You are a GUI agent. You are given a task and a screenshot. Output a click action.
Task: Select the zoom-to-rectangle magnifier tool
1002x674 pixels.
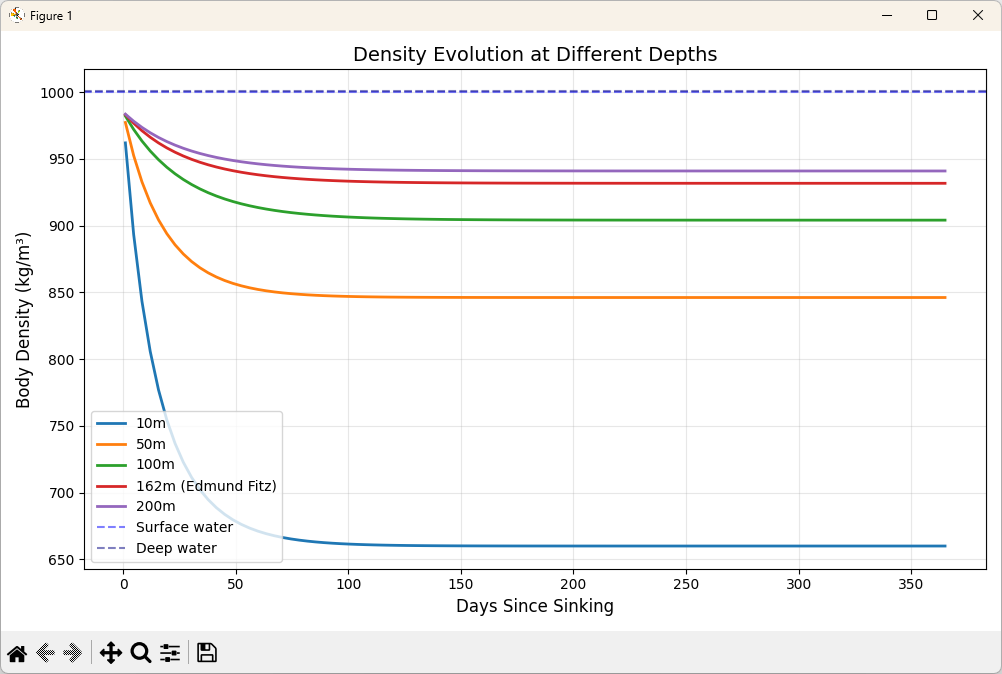point(139,652)
